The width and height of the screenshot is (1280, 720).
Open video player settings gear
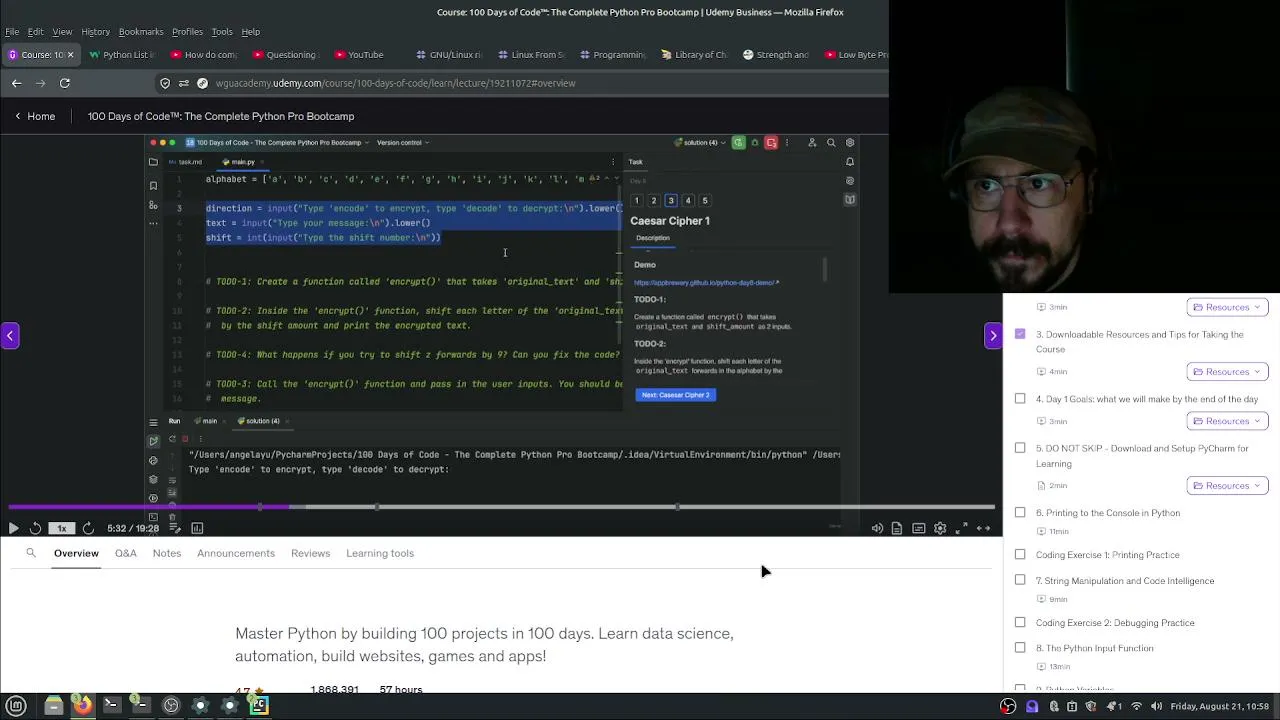click(940, 528)
